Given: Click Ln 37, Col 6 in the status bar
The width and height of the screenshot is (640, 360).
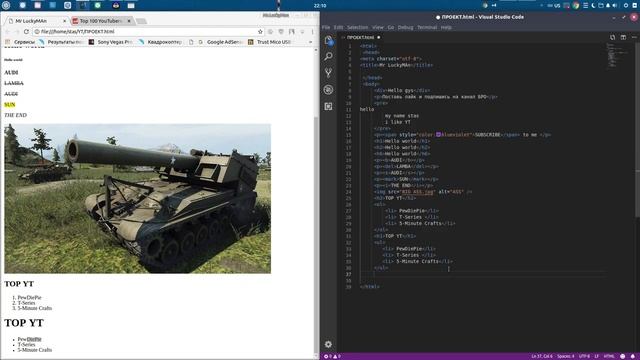Looking at the screenshot, I should click(542, 356).
